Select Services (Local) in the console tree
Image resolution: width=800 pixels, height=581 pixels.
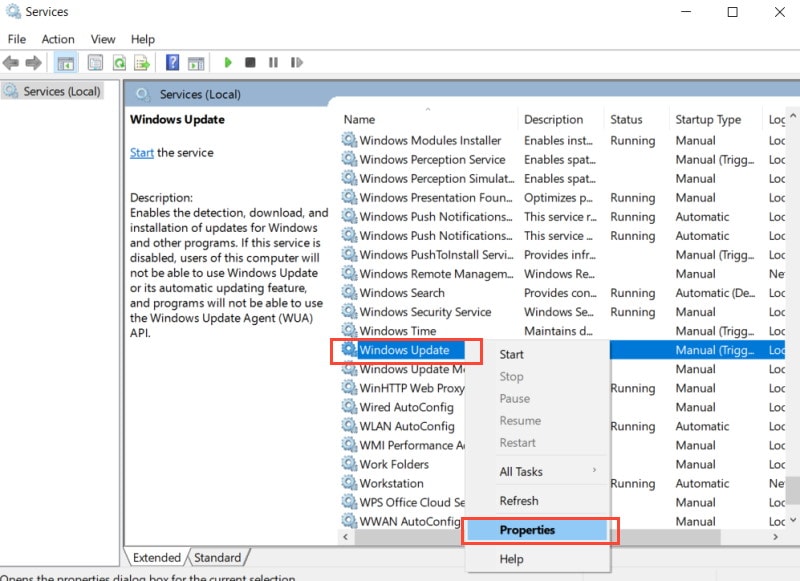tap(53, 91)
